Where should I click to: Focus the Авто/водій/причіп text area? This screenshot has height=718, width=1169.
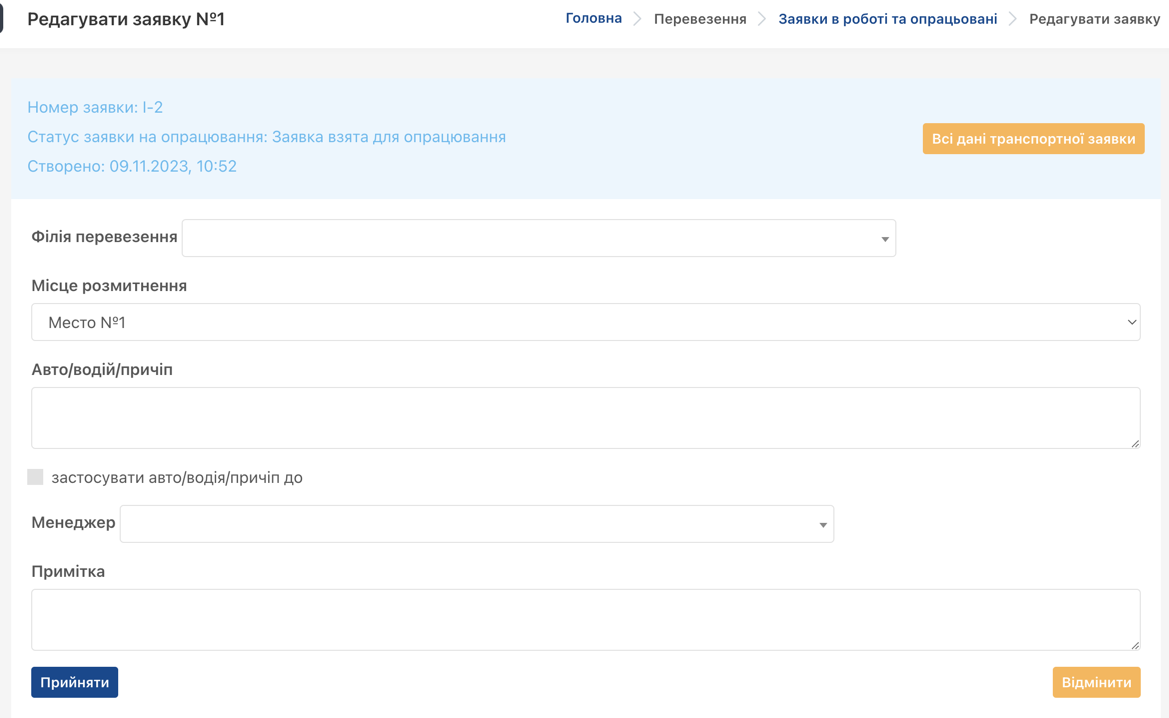(585, 417)
